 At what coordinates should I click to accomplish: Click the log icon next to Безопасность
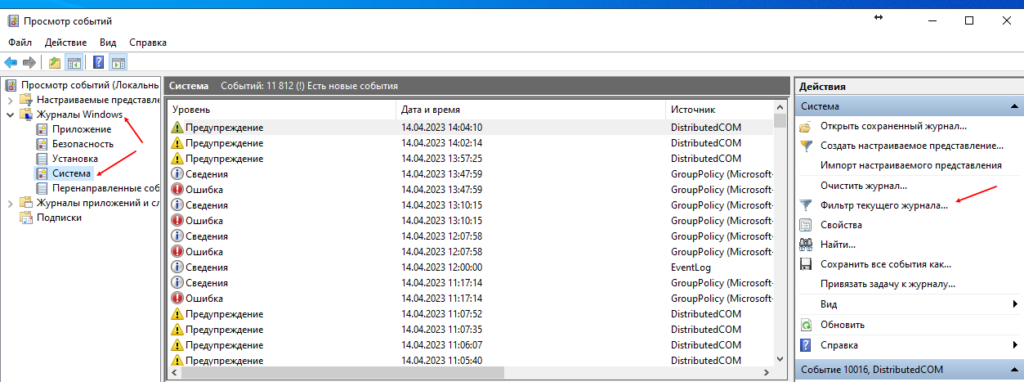42,144
